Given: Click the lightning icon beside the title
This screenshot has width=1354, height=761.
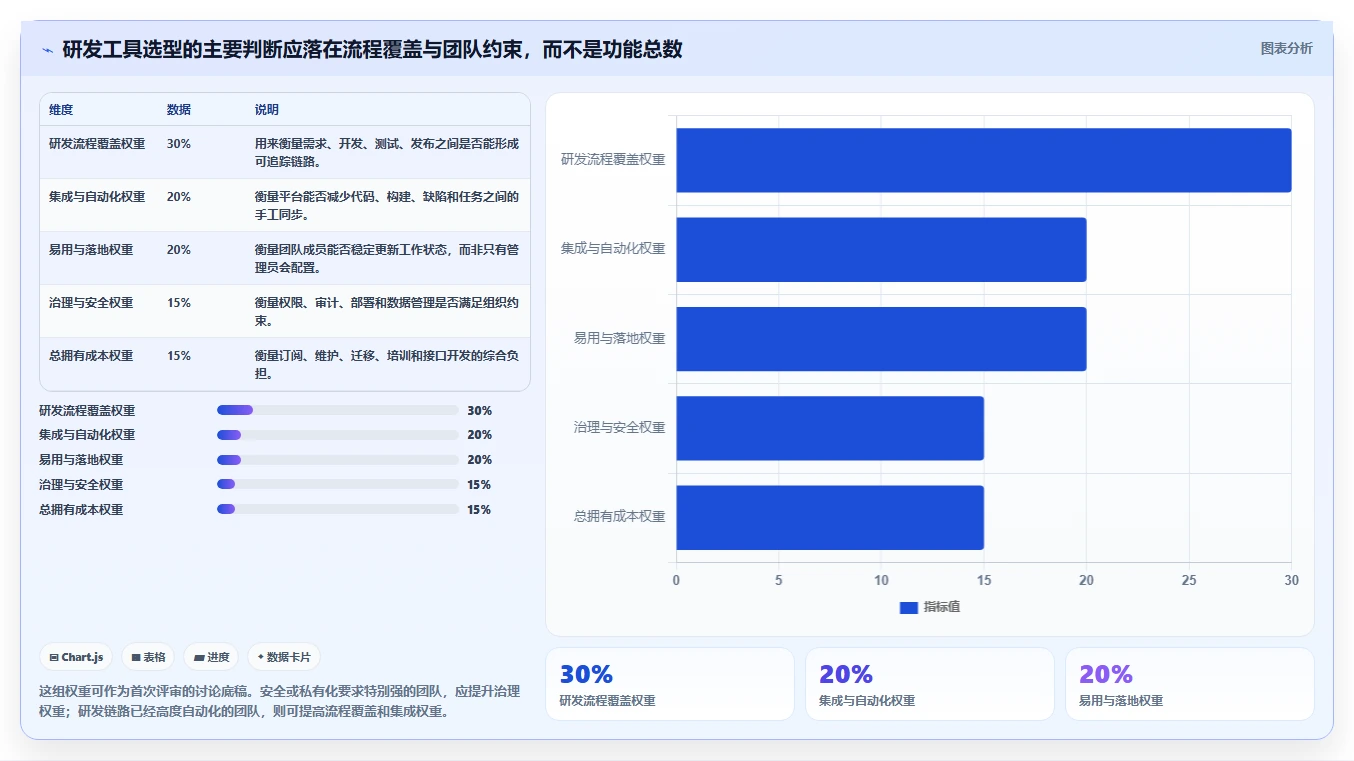Looking at the screenshot, I should 47,50.
